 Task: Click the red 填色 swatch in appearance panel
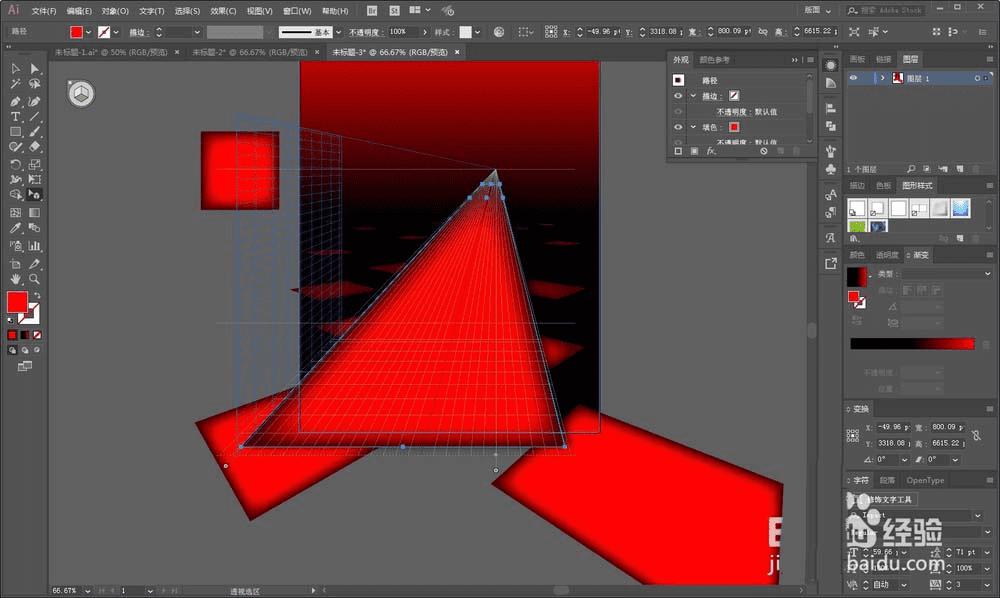[734, 127]
